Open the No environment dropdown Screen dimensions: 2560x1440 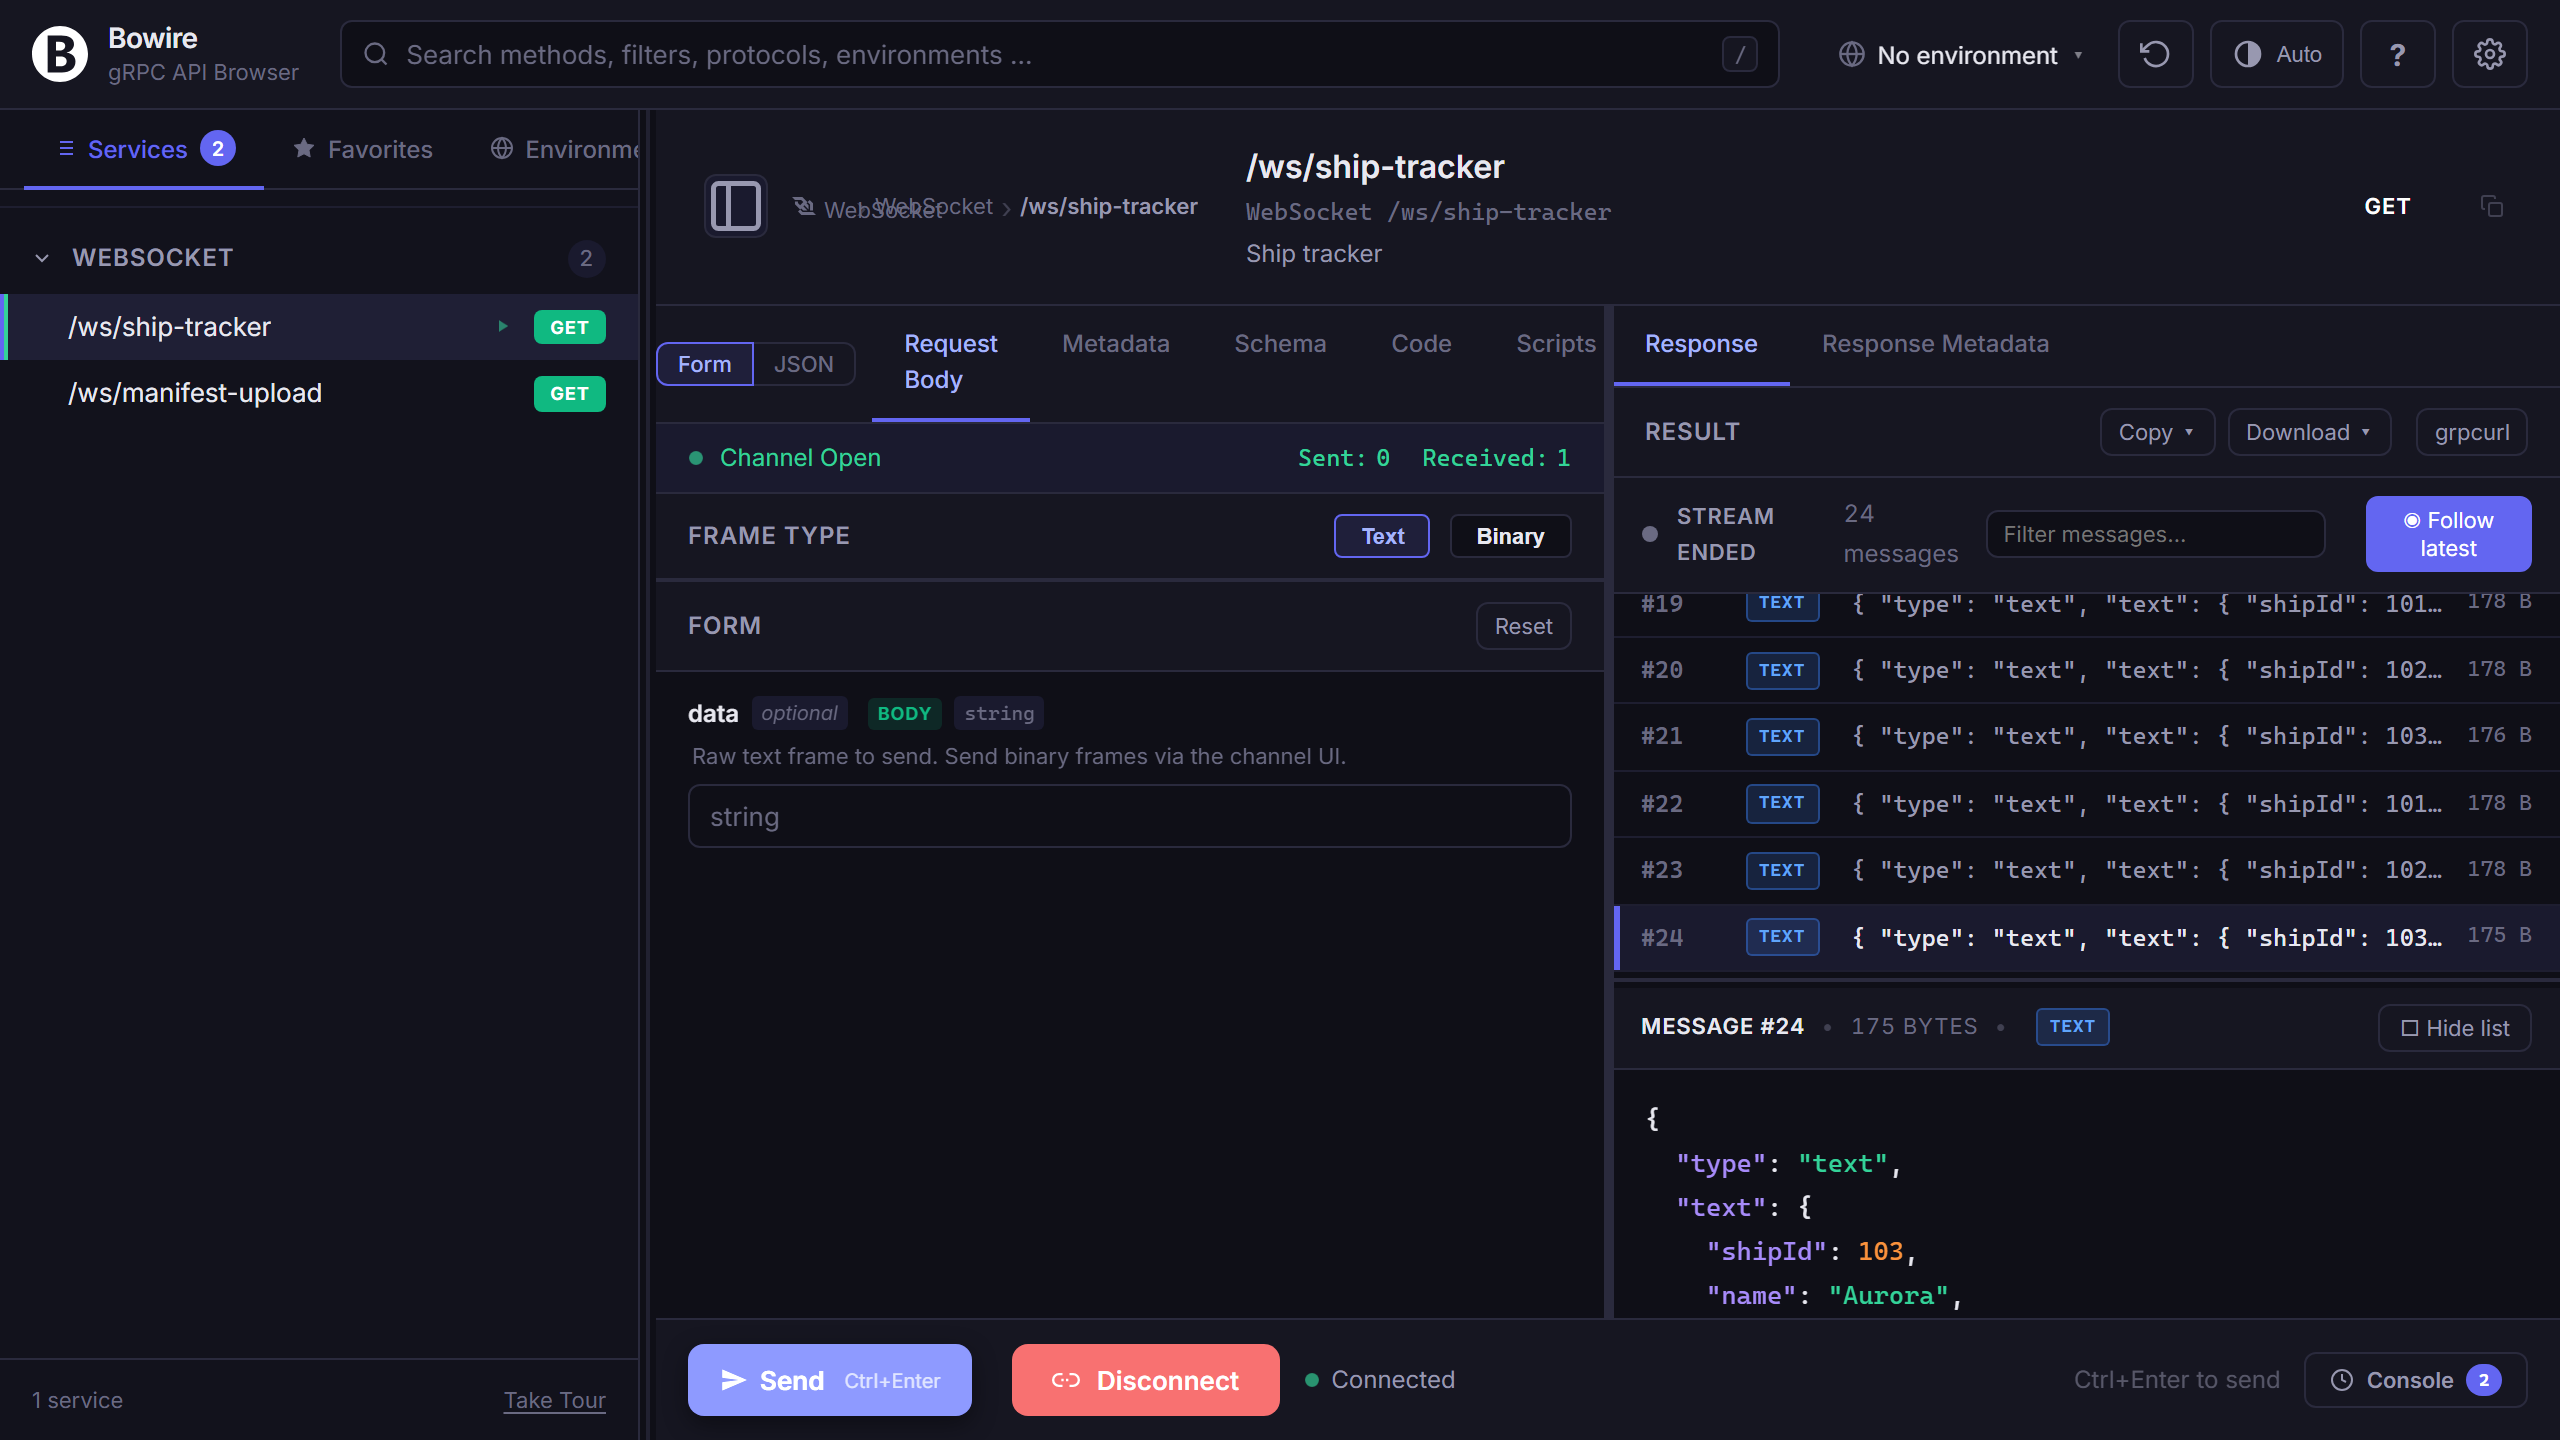1961,54
